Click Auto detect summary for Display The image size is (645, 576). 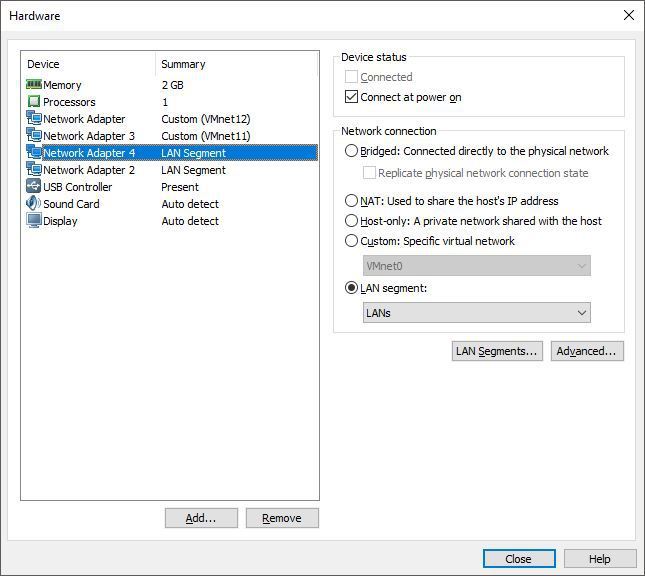[x=190, y=221]
